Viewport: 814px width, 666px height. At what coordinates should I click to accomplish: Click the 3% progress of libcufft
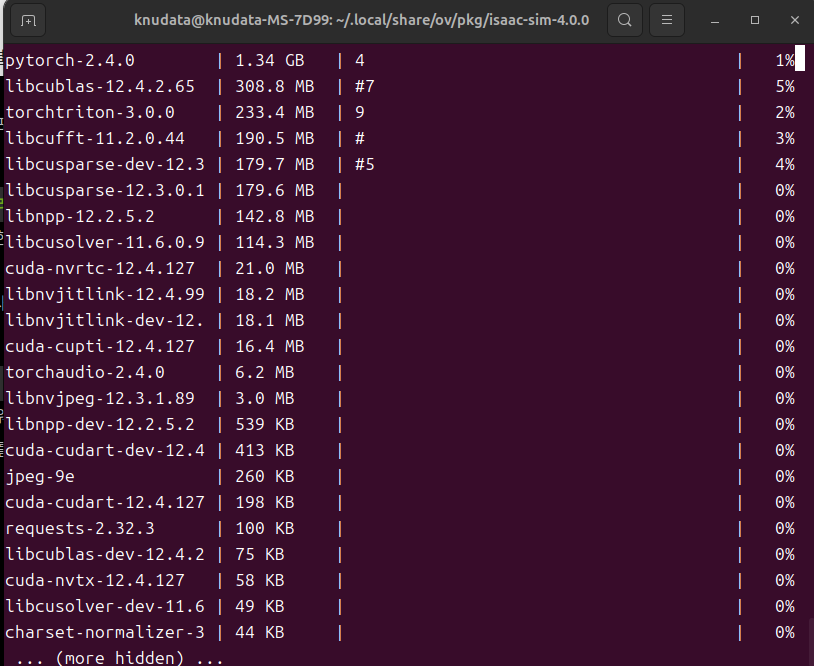pyautogui.click(x=785, y=139)
